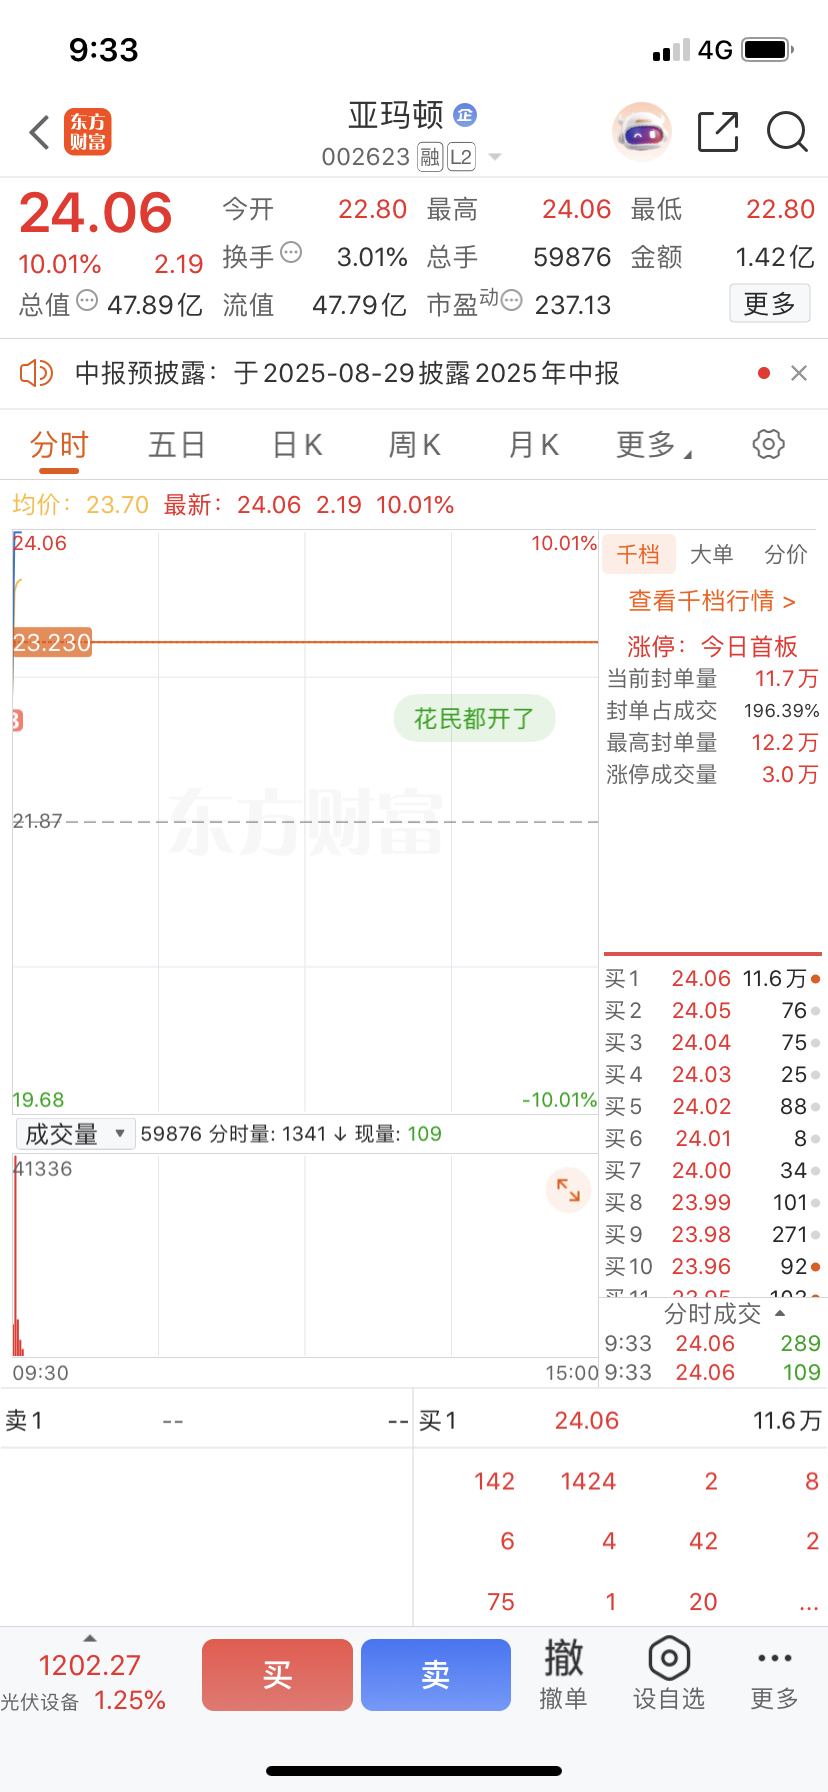The image size is (828, 1792).
Task: Open 撤单 cancel order icon
Action: pos(563,1674)
